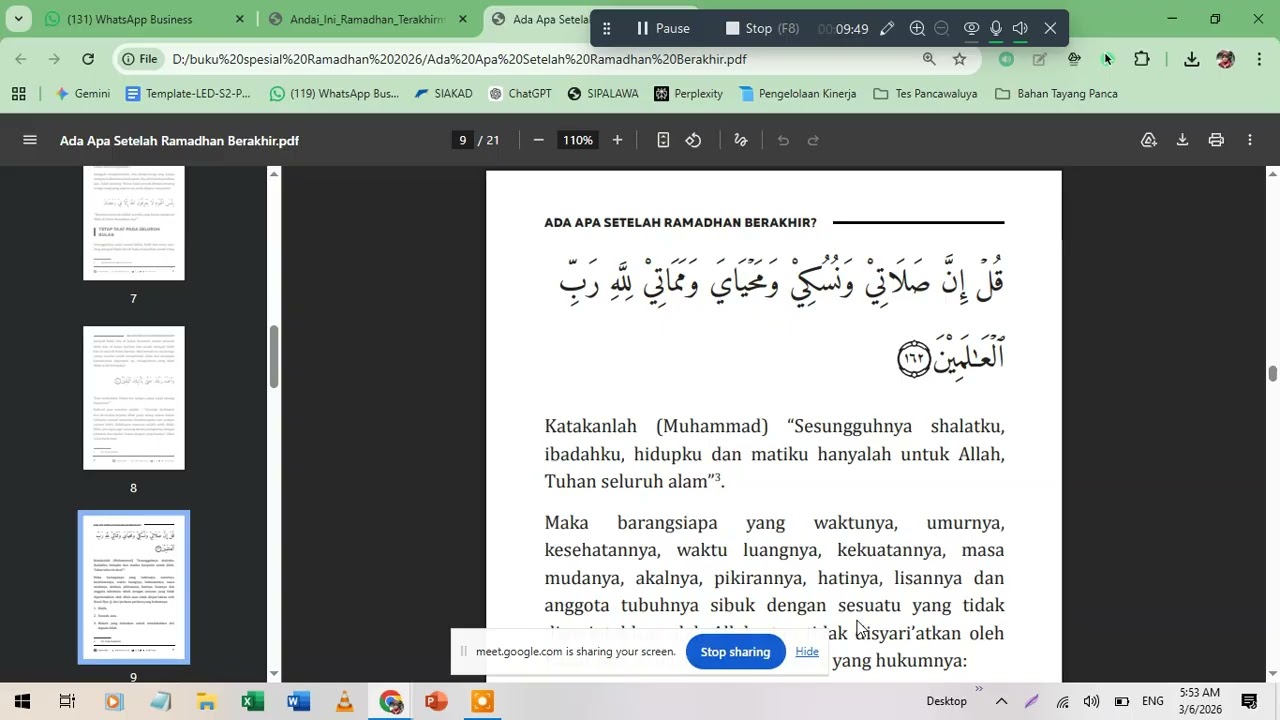Select page 9 thumbnail
This screenshot has height=720, width=1280.
[134, 587]
